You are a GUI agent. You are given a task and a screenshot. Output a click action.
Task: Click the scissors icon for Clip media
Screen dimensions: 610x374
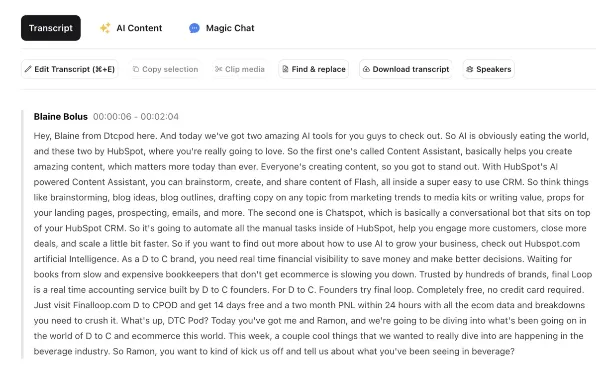pos(219,69)
